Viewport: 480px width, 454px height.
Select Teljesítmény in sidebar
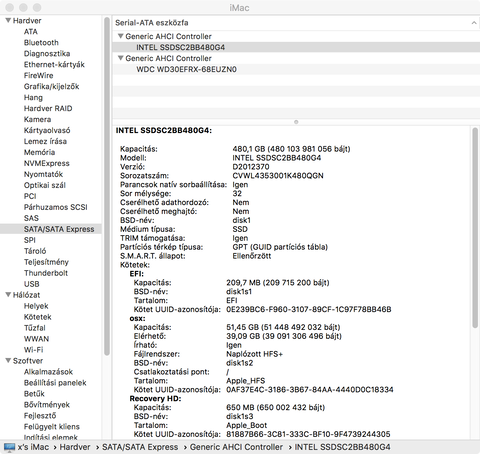click(46, 262)
